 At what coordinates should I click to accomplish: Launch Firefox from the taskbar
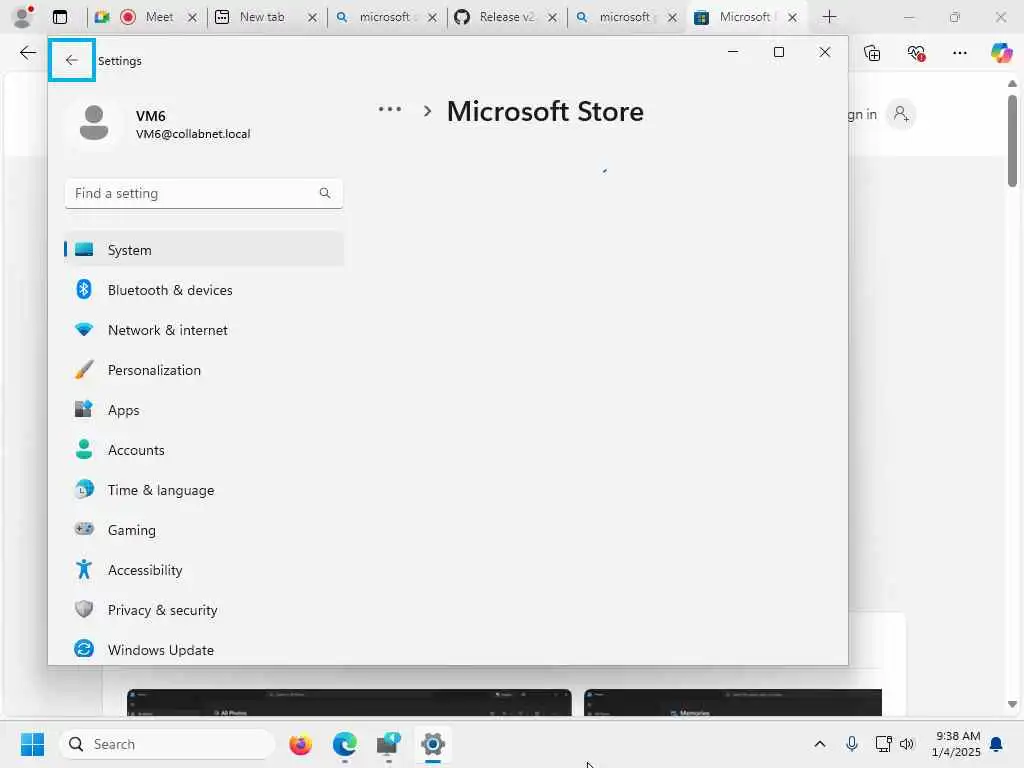(x=300, y=744)
